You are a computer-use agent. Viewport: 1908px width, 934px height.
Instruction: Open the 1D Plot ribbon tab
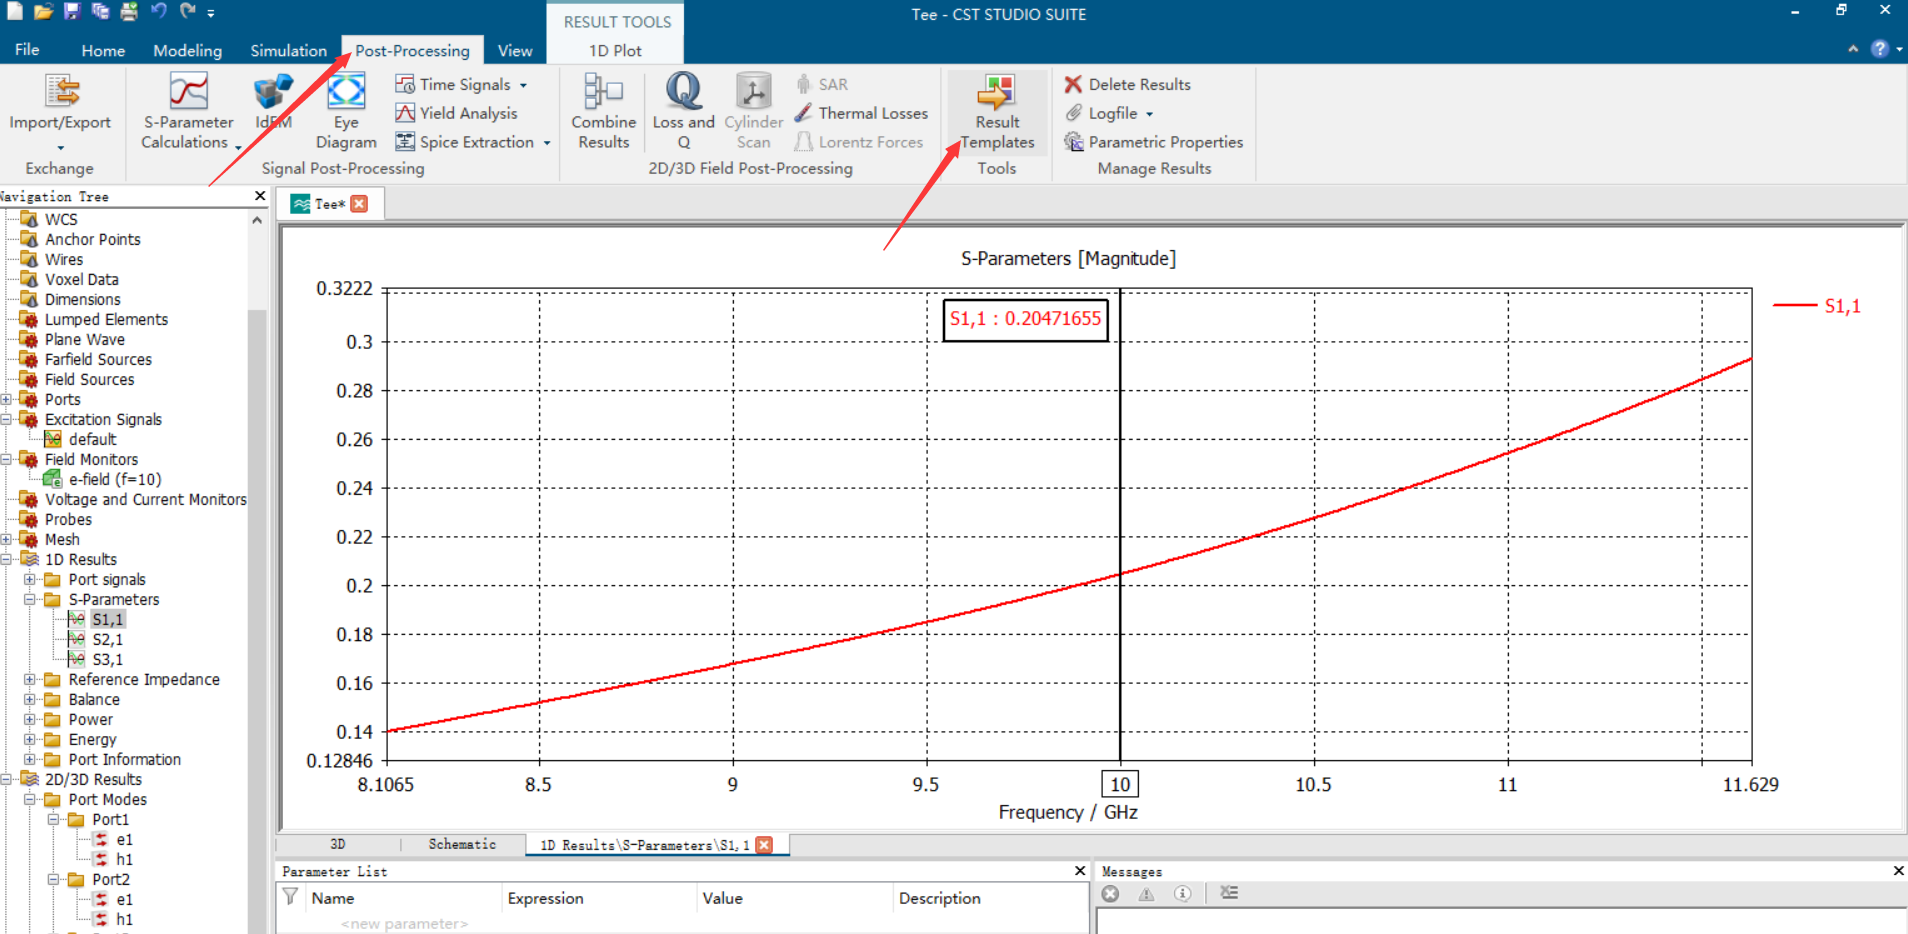615,50
